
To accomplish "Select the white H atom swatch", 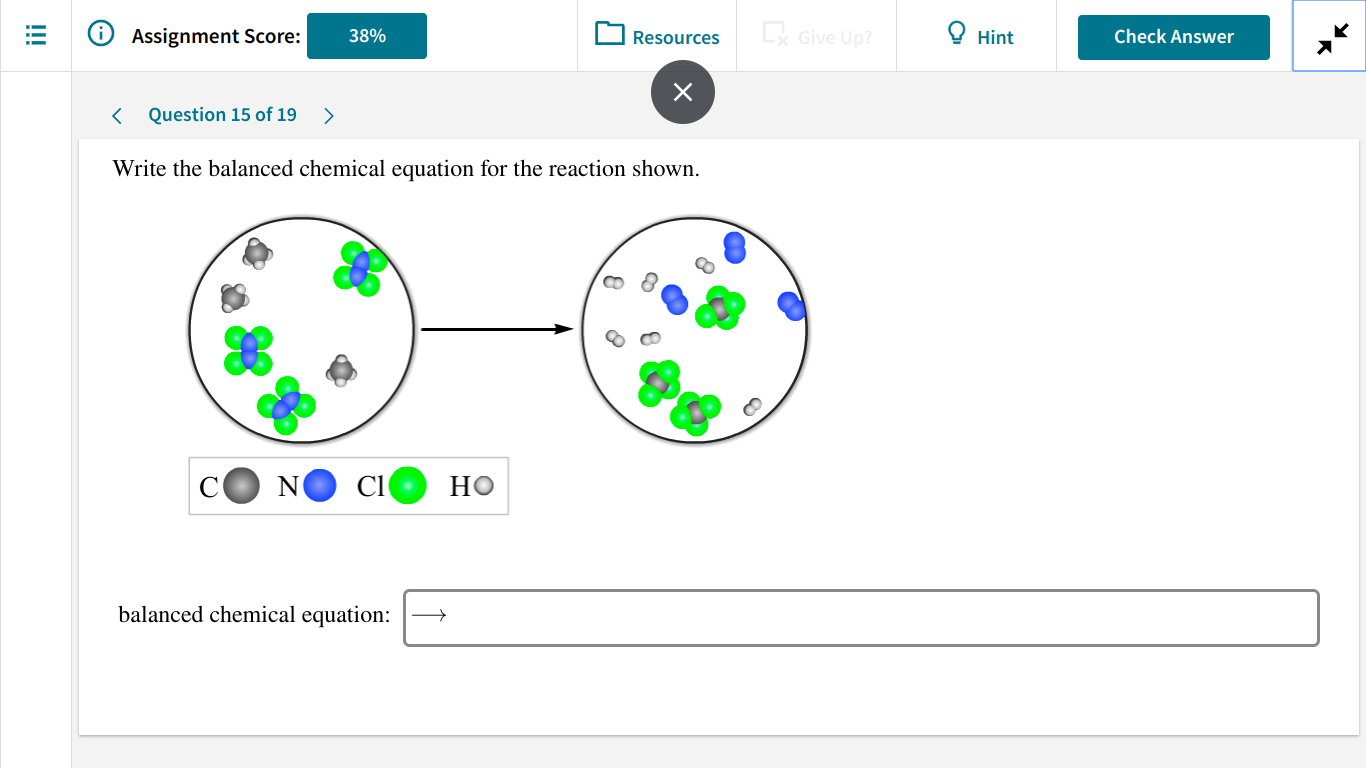I will click(481, 486).
